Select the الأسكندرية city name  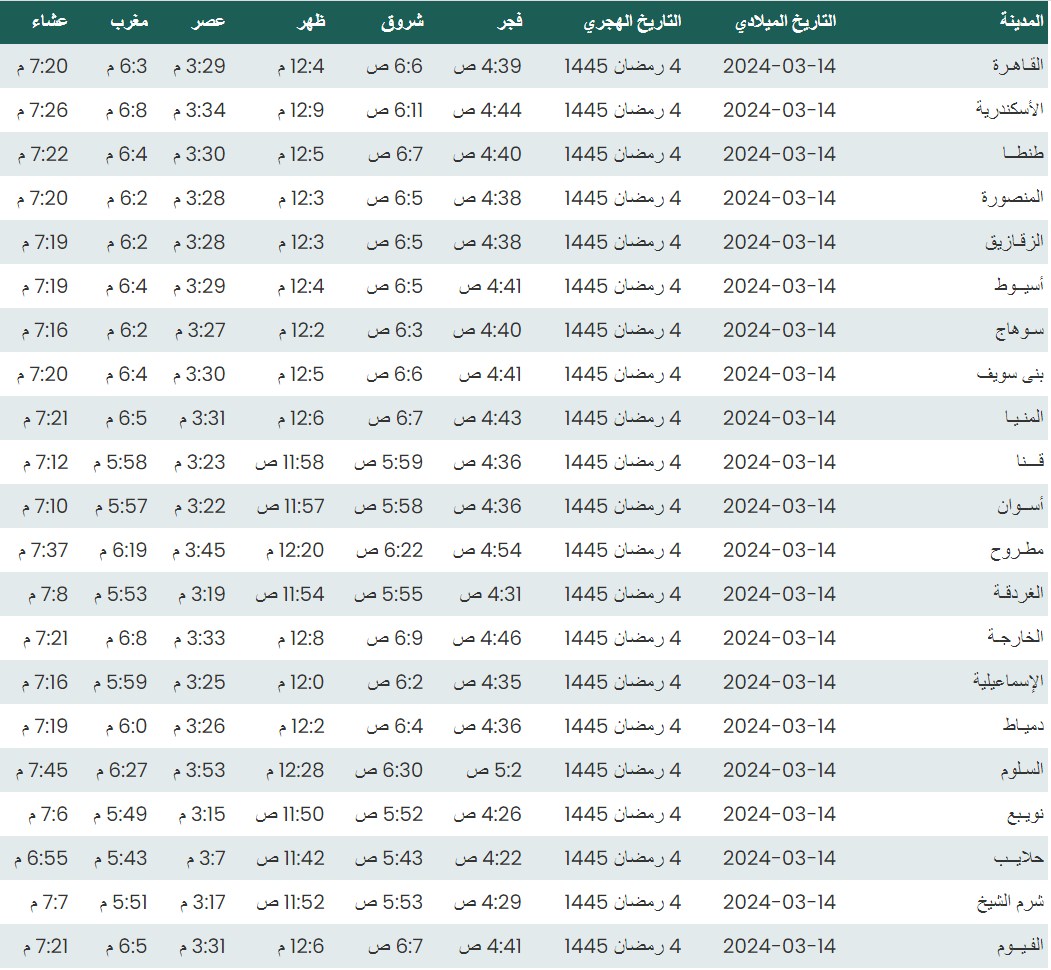click(1010, 110)
